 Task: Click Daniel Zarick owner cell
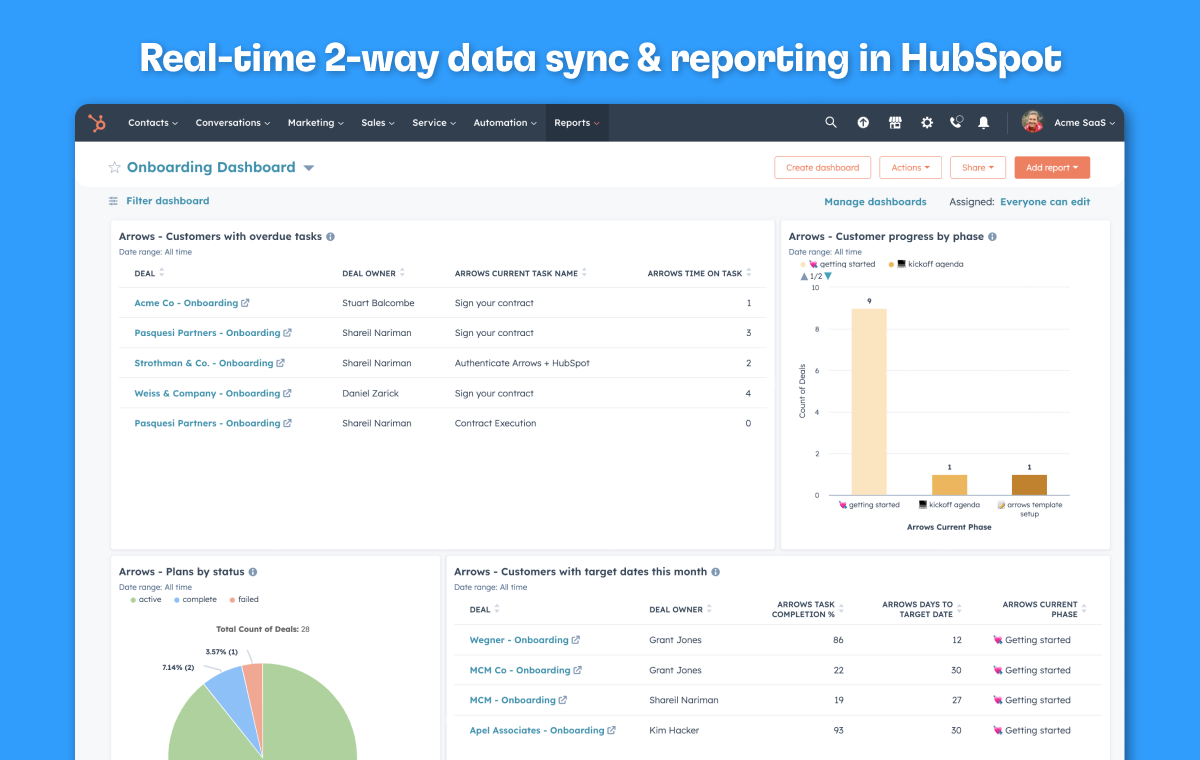(370, 393)
